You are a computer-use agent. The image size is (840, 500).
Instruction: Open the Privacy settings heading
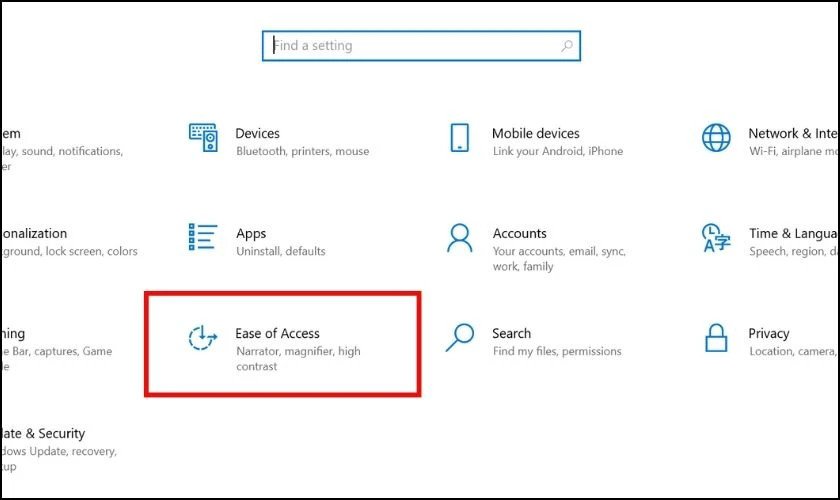768,333
